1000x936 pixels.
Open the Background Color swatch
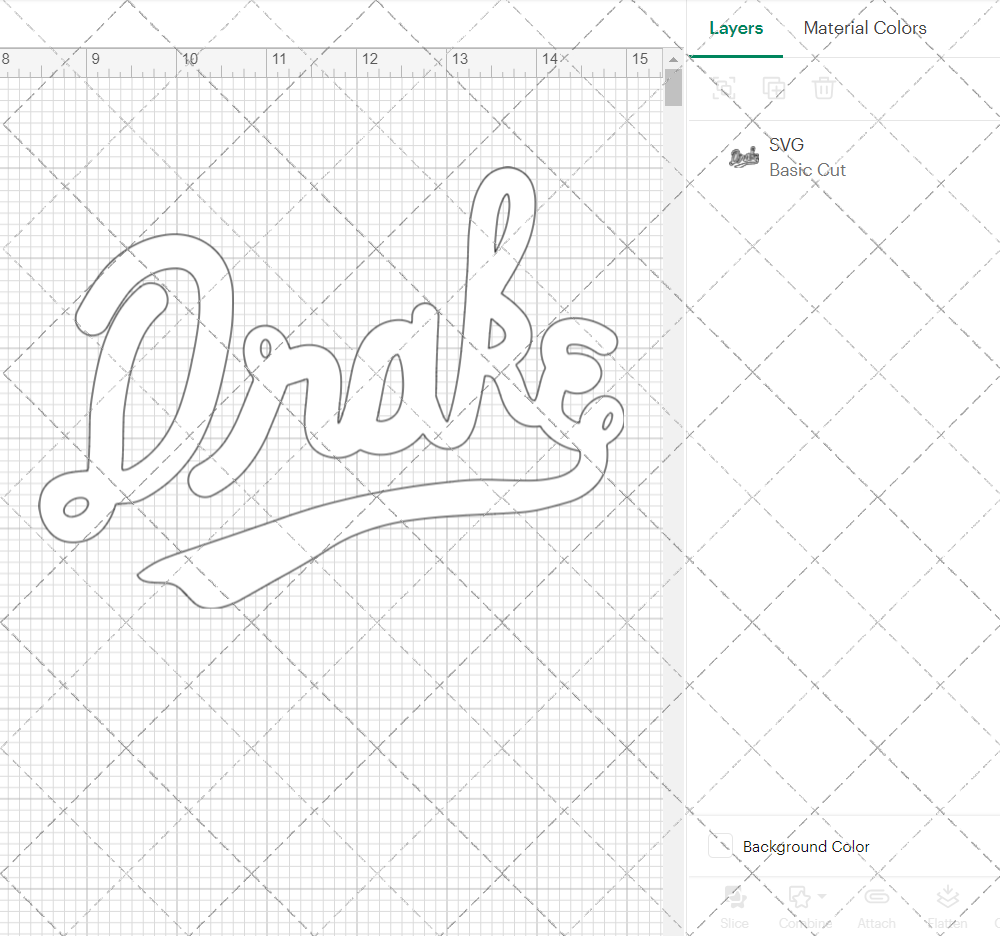pos(721,846)
